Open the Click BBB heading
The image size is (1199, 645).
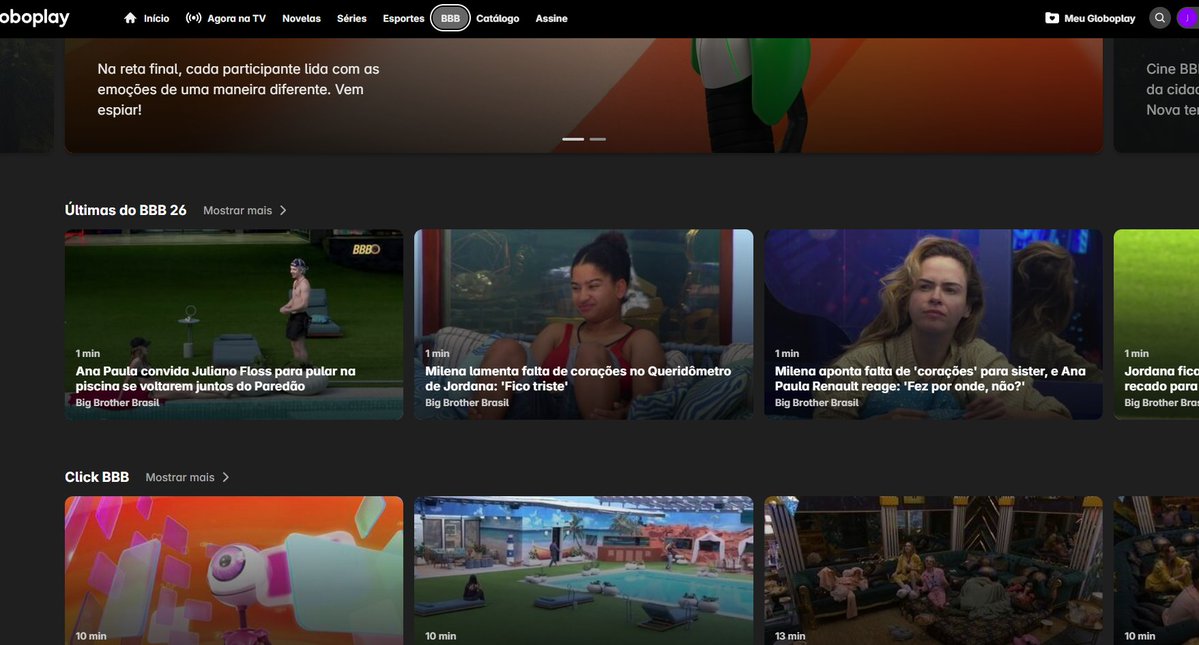coord(97,477)
